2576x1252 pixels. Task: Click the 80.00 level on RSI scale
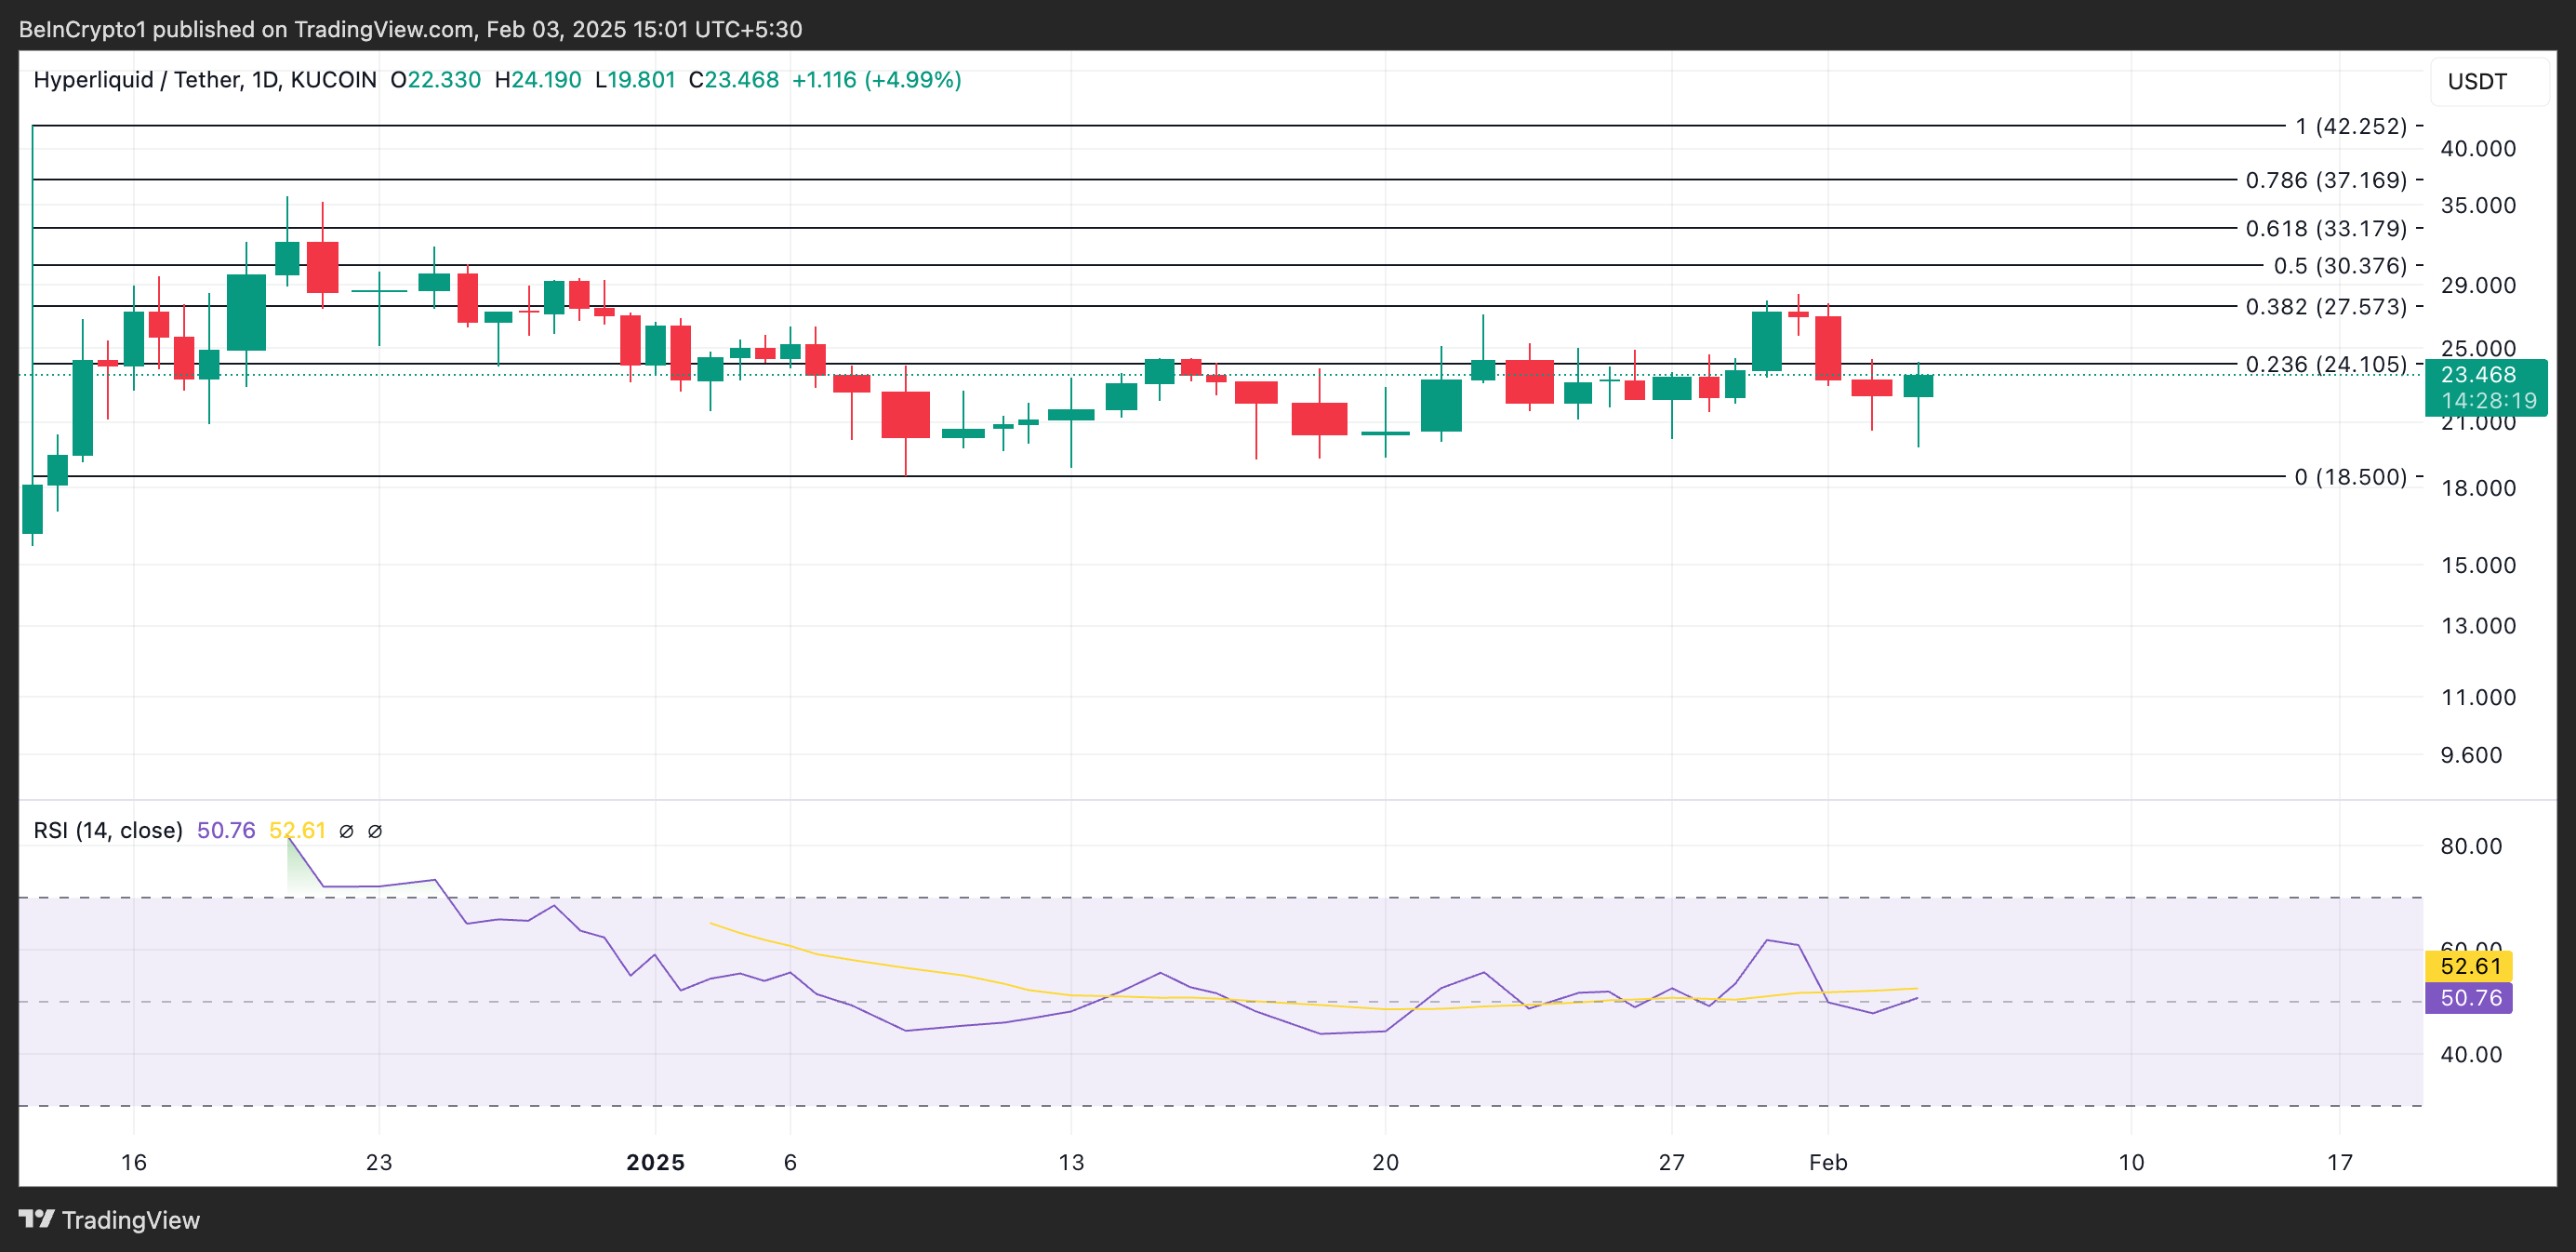2470,846
